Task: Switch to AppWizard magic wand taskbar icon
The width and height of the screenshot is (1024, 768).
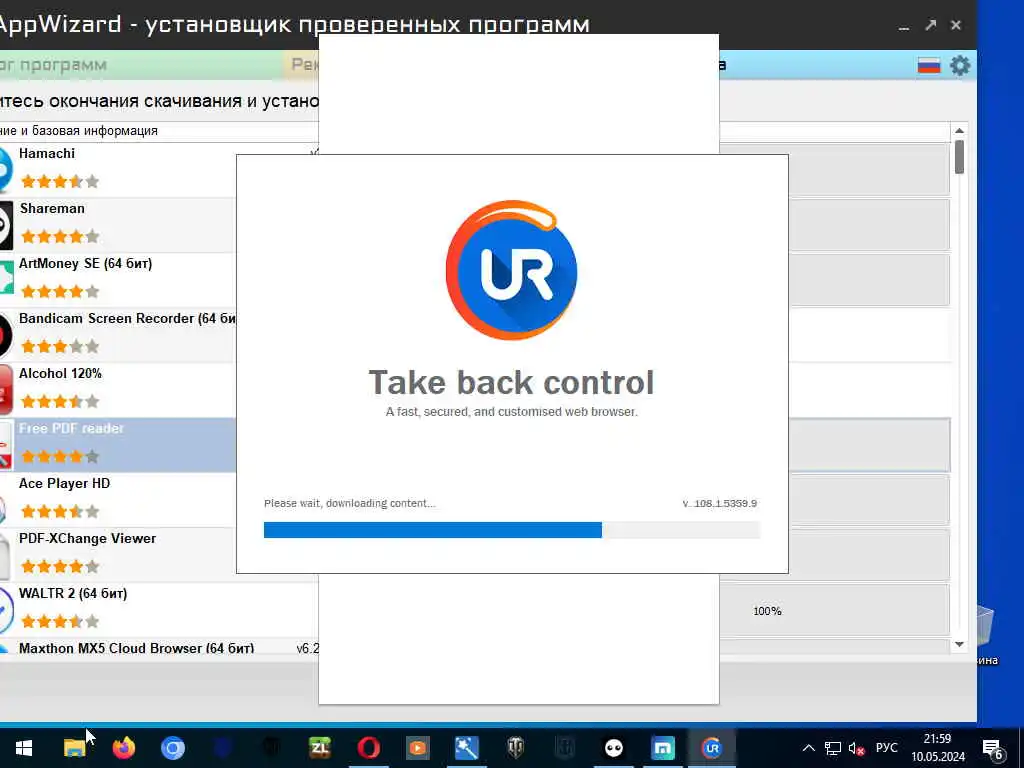Action: (x=466, y=748)
